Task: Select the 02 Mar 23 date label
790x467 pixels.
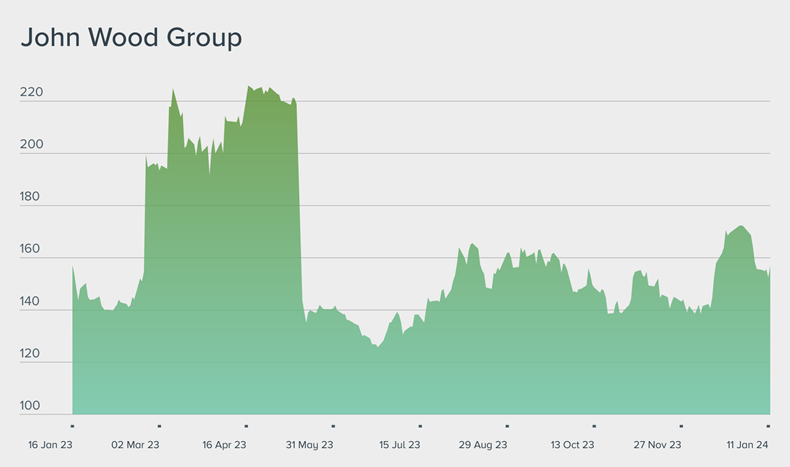Action: 135,444
